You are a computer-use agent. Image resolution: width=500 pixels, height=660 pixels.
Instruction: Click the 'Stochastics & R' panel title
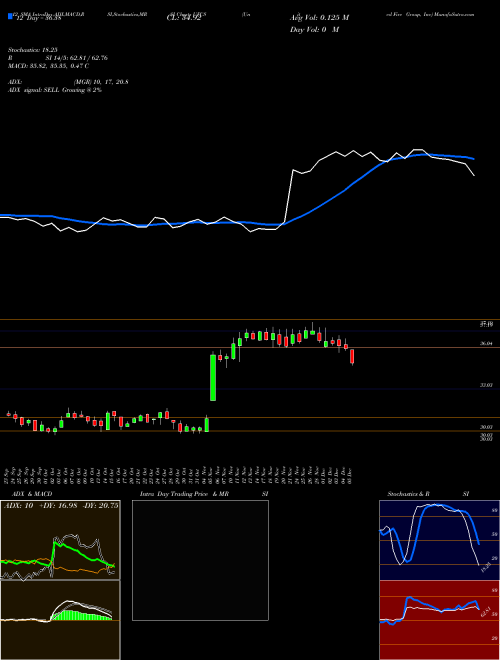pyautogui.click(x=408, y=494)
